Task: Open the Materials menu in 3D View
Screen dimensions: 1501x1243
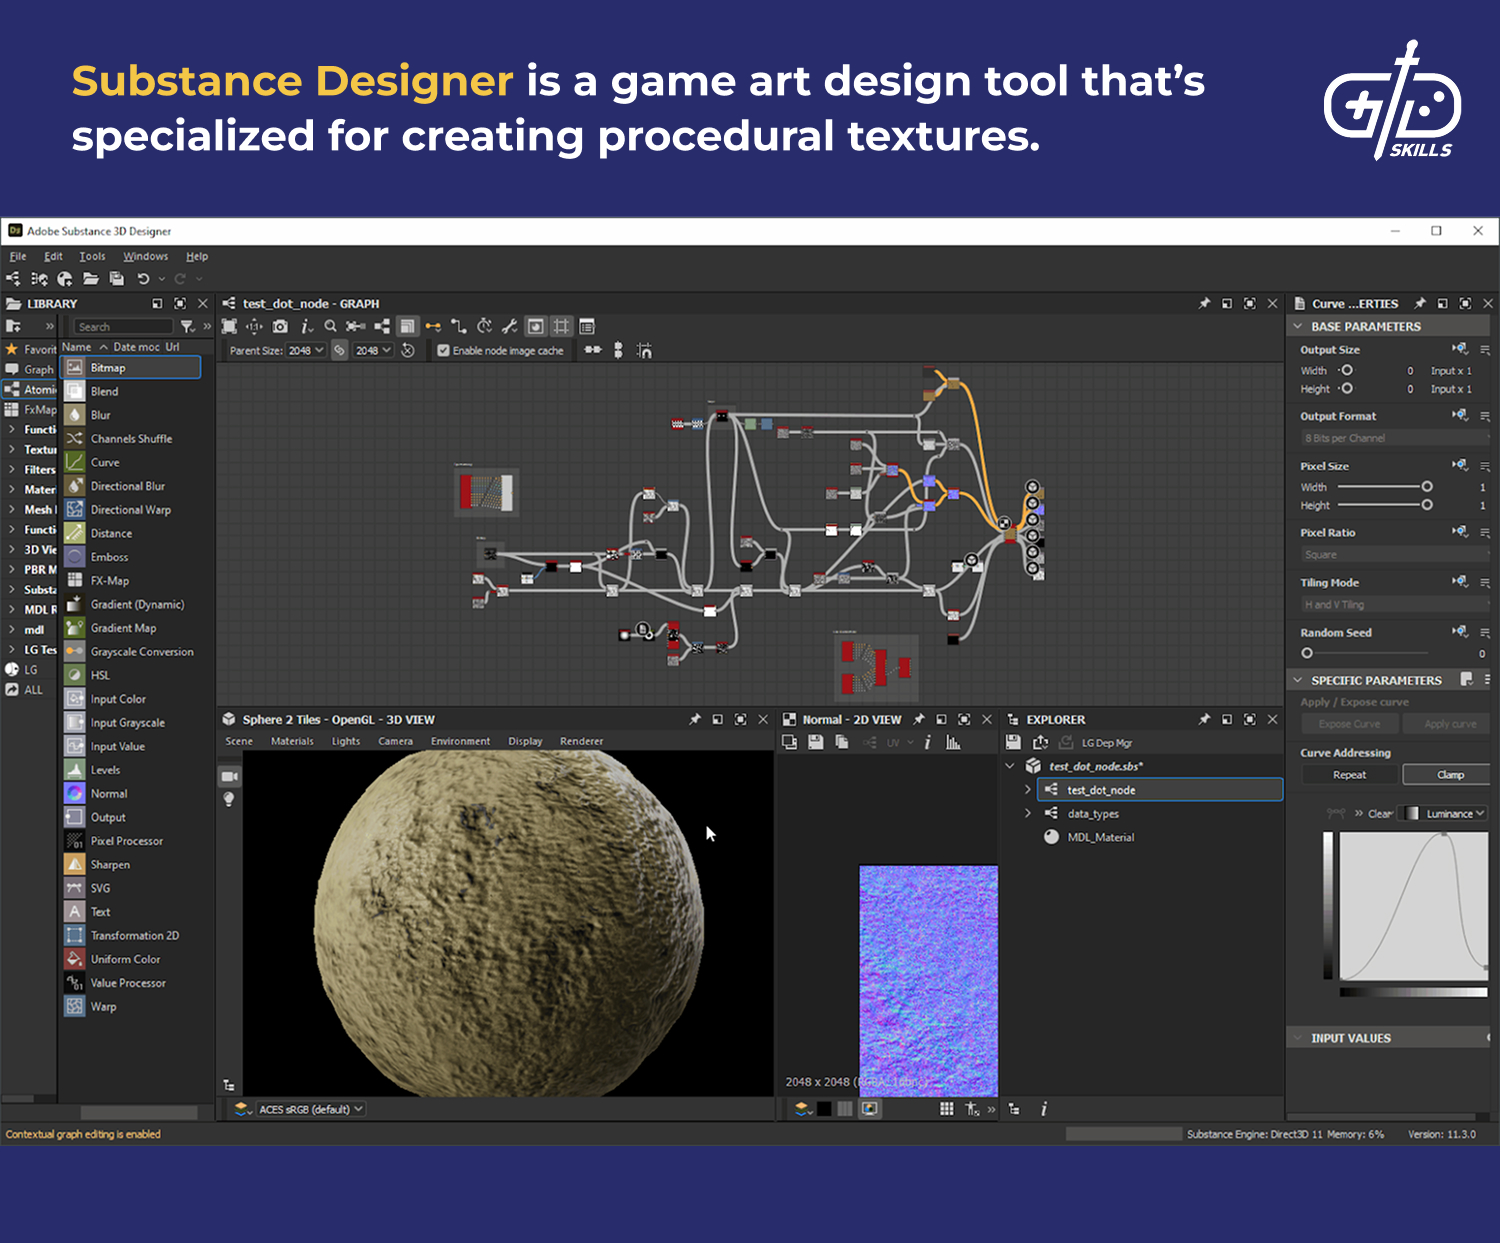Action: [x=292, y=741]
